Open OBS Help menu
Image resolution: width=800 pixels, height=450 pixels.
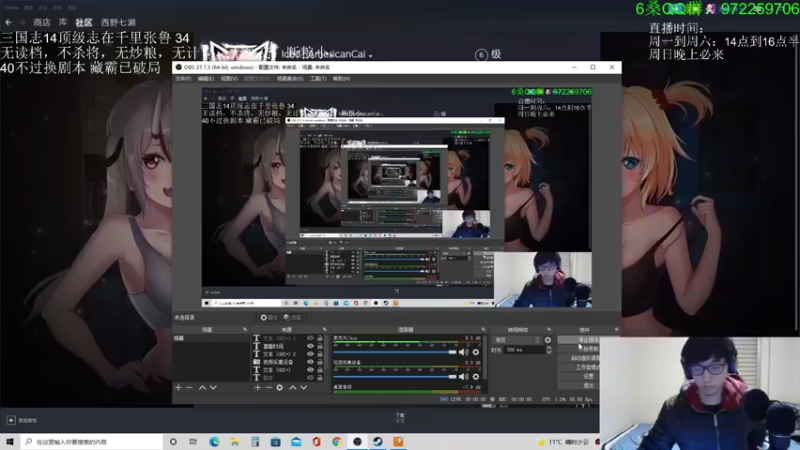[341, 79]
